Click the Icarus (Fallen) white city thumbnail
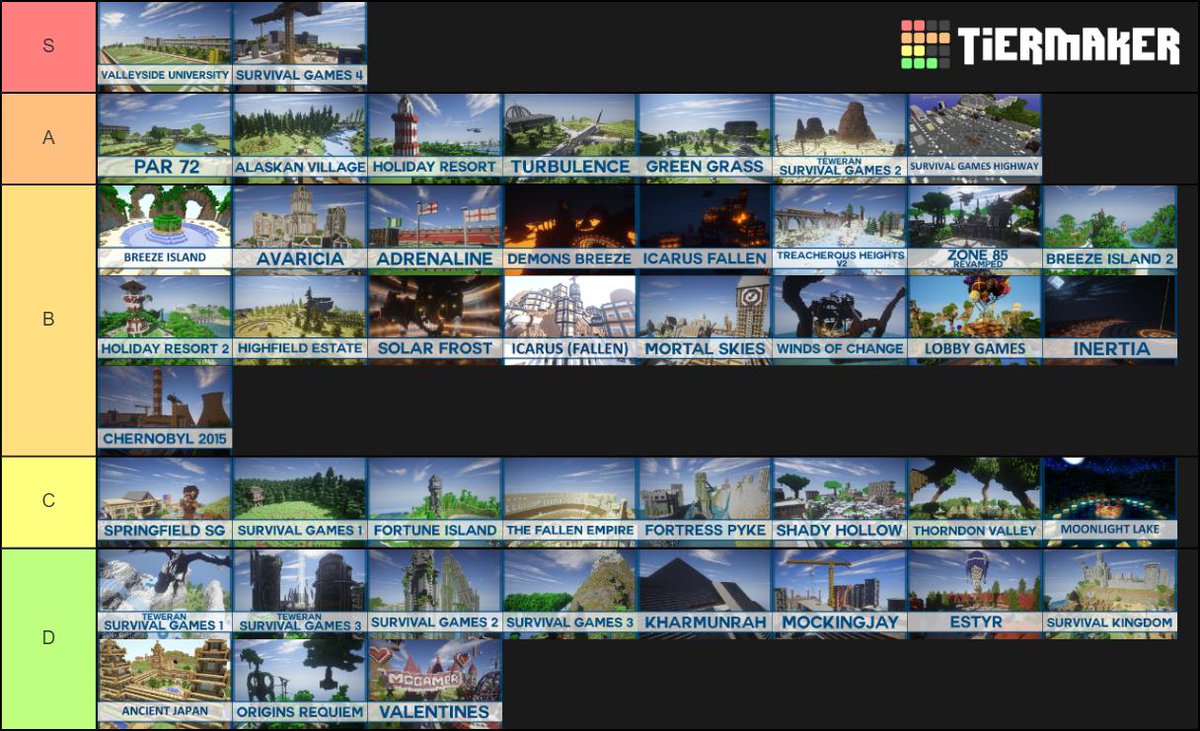This screenshot has width=1200, height=731. point(570,320)
